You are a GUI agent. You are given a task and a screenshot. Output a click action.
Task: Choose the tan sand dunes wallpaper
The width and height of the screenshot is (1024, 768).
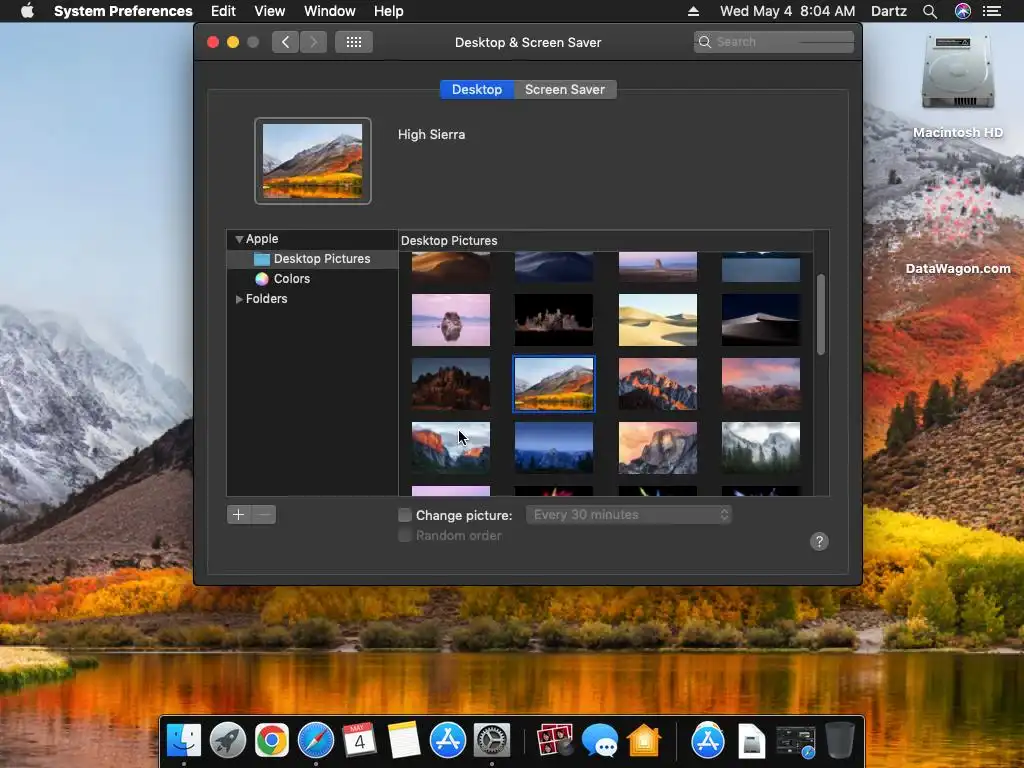click(658, 319)
